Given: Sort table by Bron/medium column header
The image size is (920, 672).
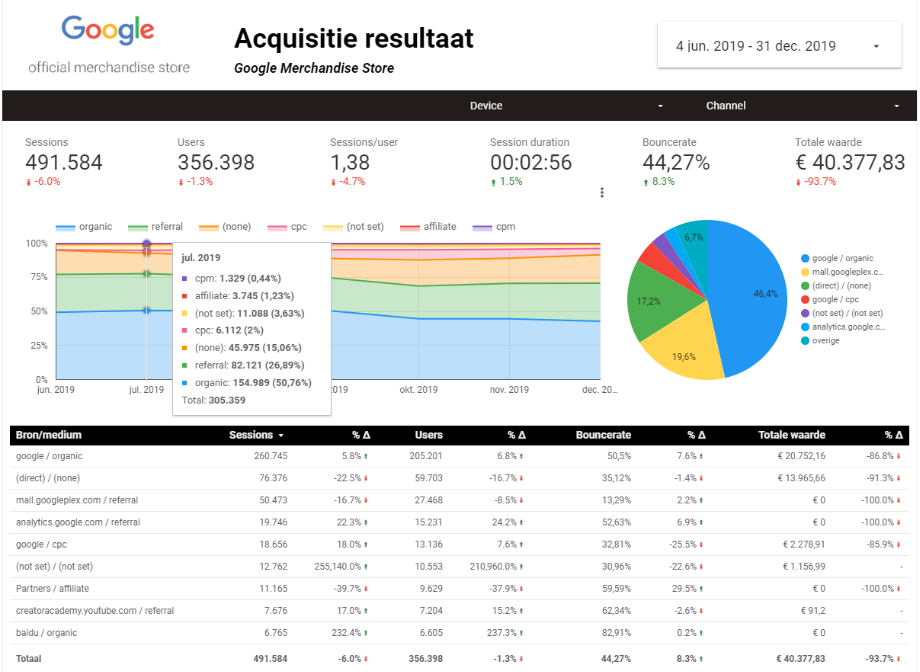Looking at the screenshot, I should (49, 435).
